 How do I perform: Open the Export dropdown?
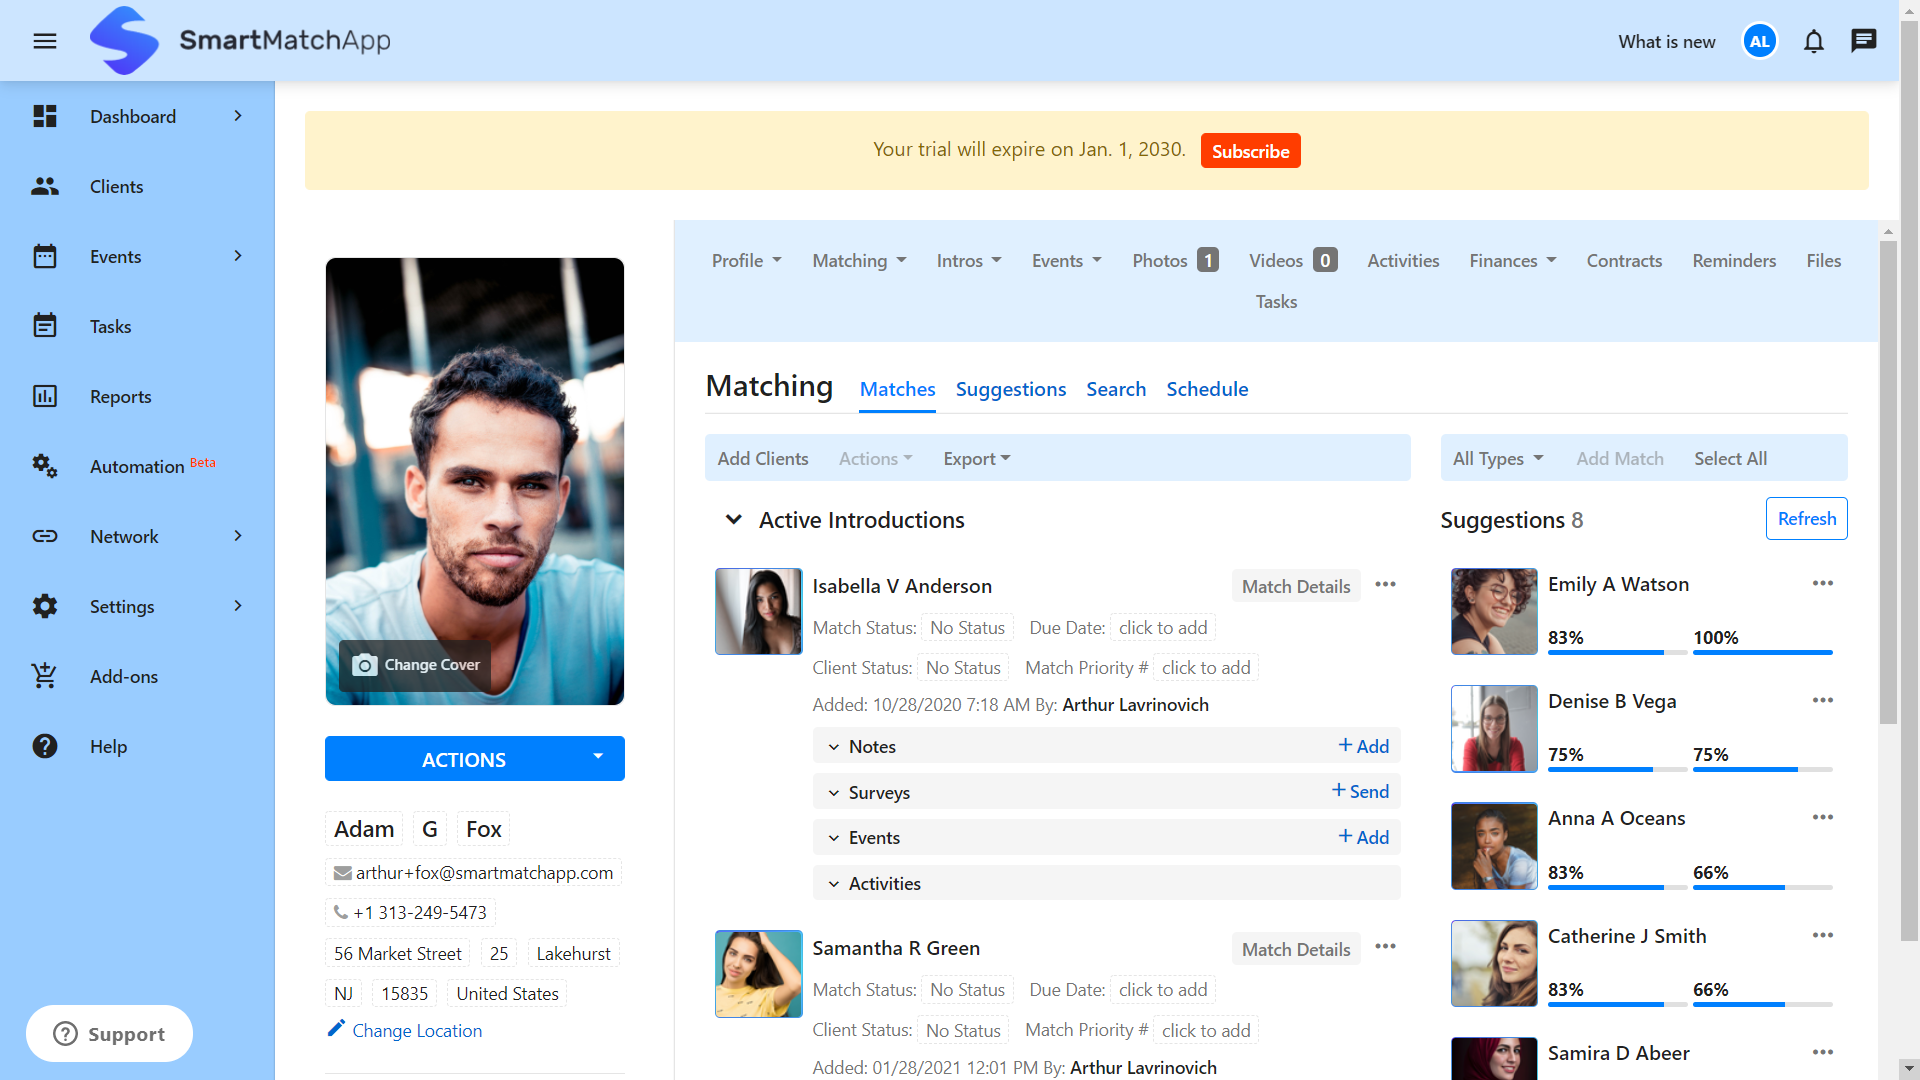pos(976,458)
